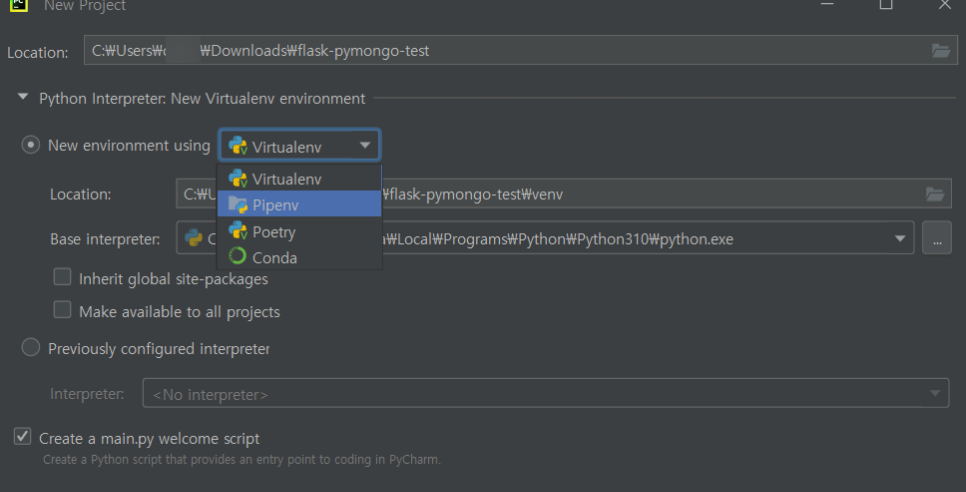966x492 pixels.
Task: Select New environment using radio button
Action: tap(30, 145)
